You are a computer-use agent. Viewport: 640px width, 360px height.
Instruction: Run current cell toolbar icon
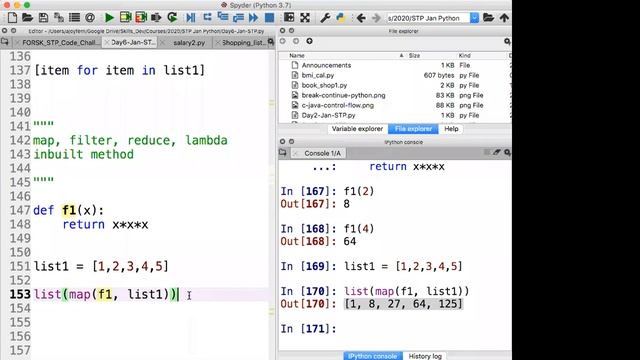point(125,18)
